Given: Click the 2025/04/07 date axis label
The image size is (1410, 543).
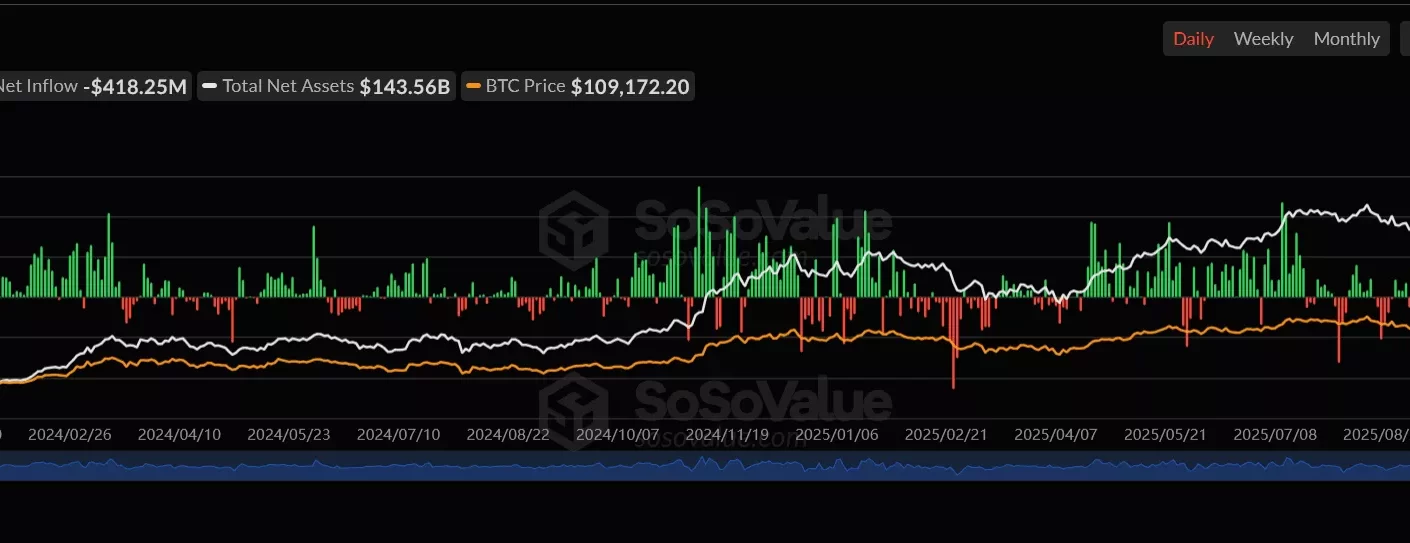Looking at the screenshot, I should (1056, 435).
